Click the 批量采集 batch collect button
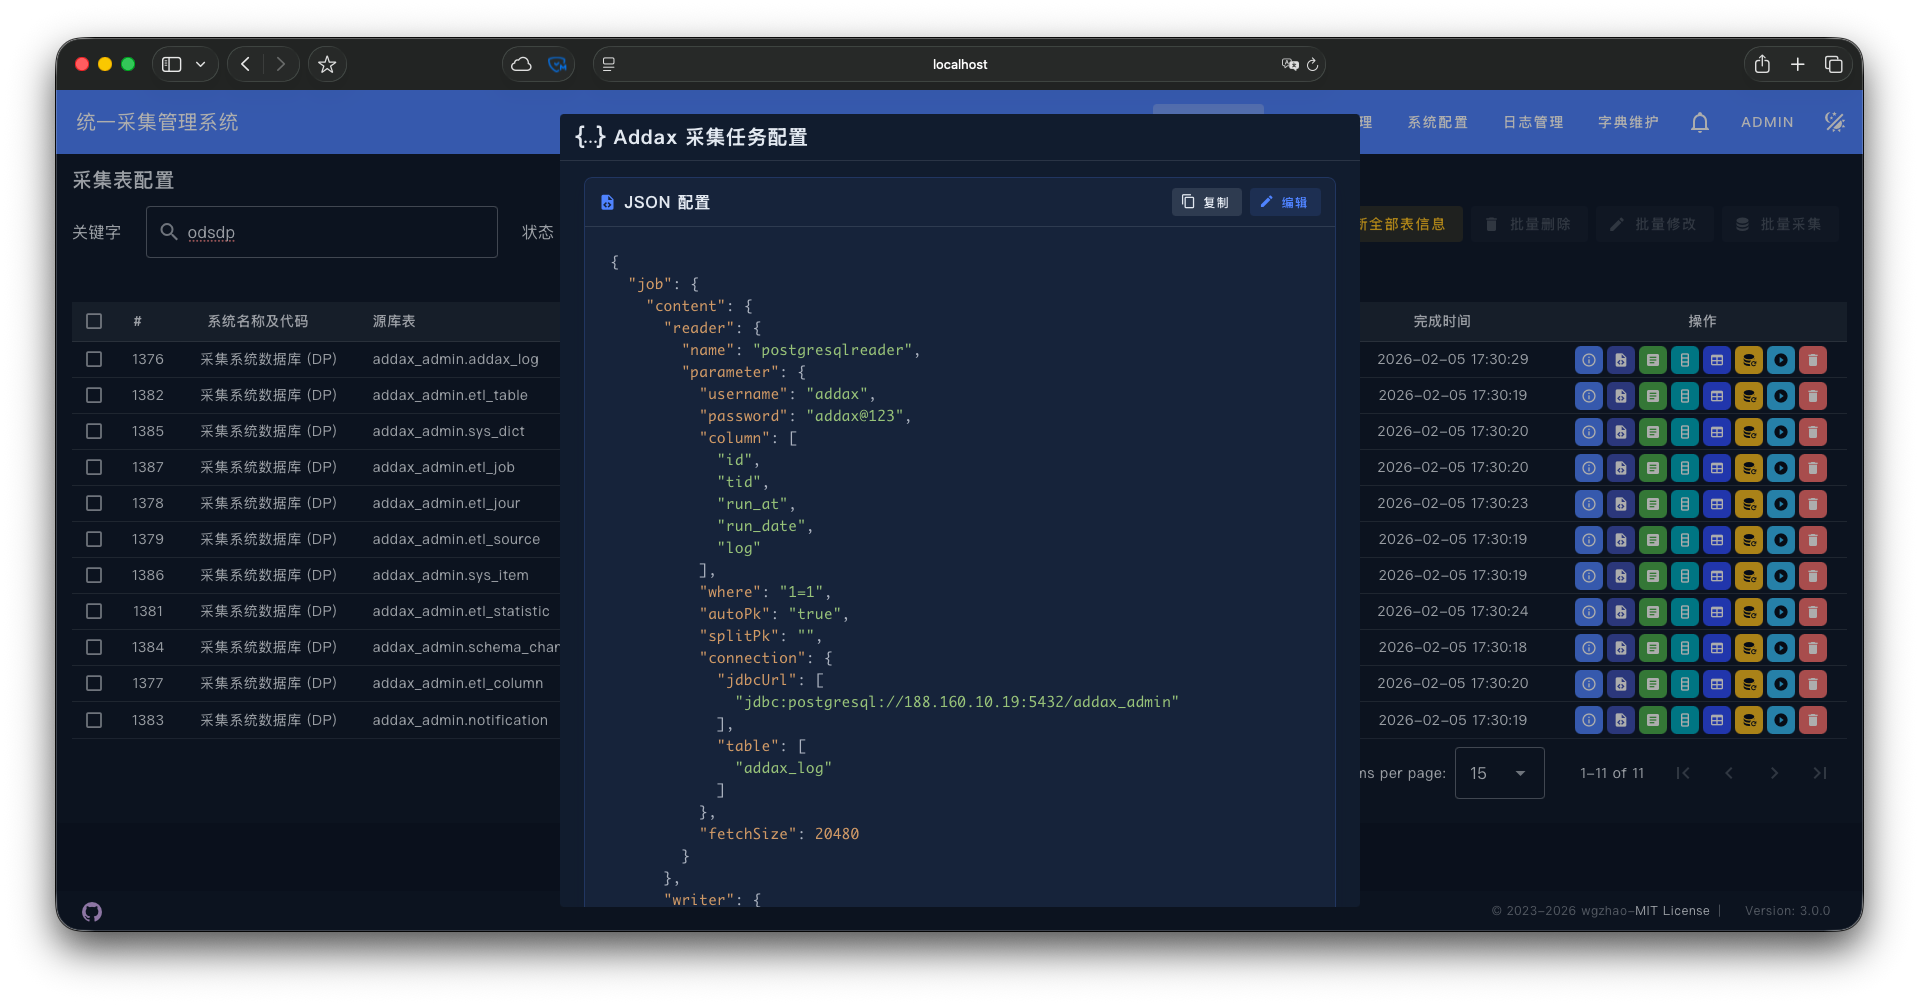Image resolution: width=1919 pixels, height=1005 pixels. click(1779, 224)
